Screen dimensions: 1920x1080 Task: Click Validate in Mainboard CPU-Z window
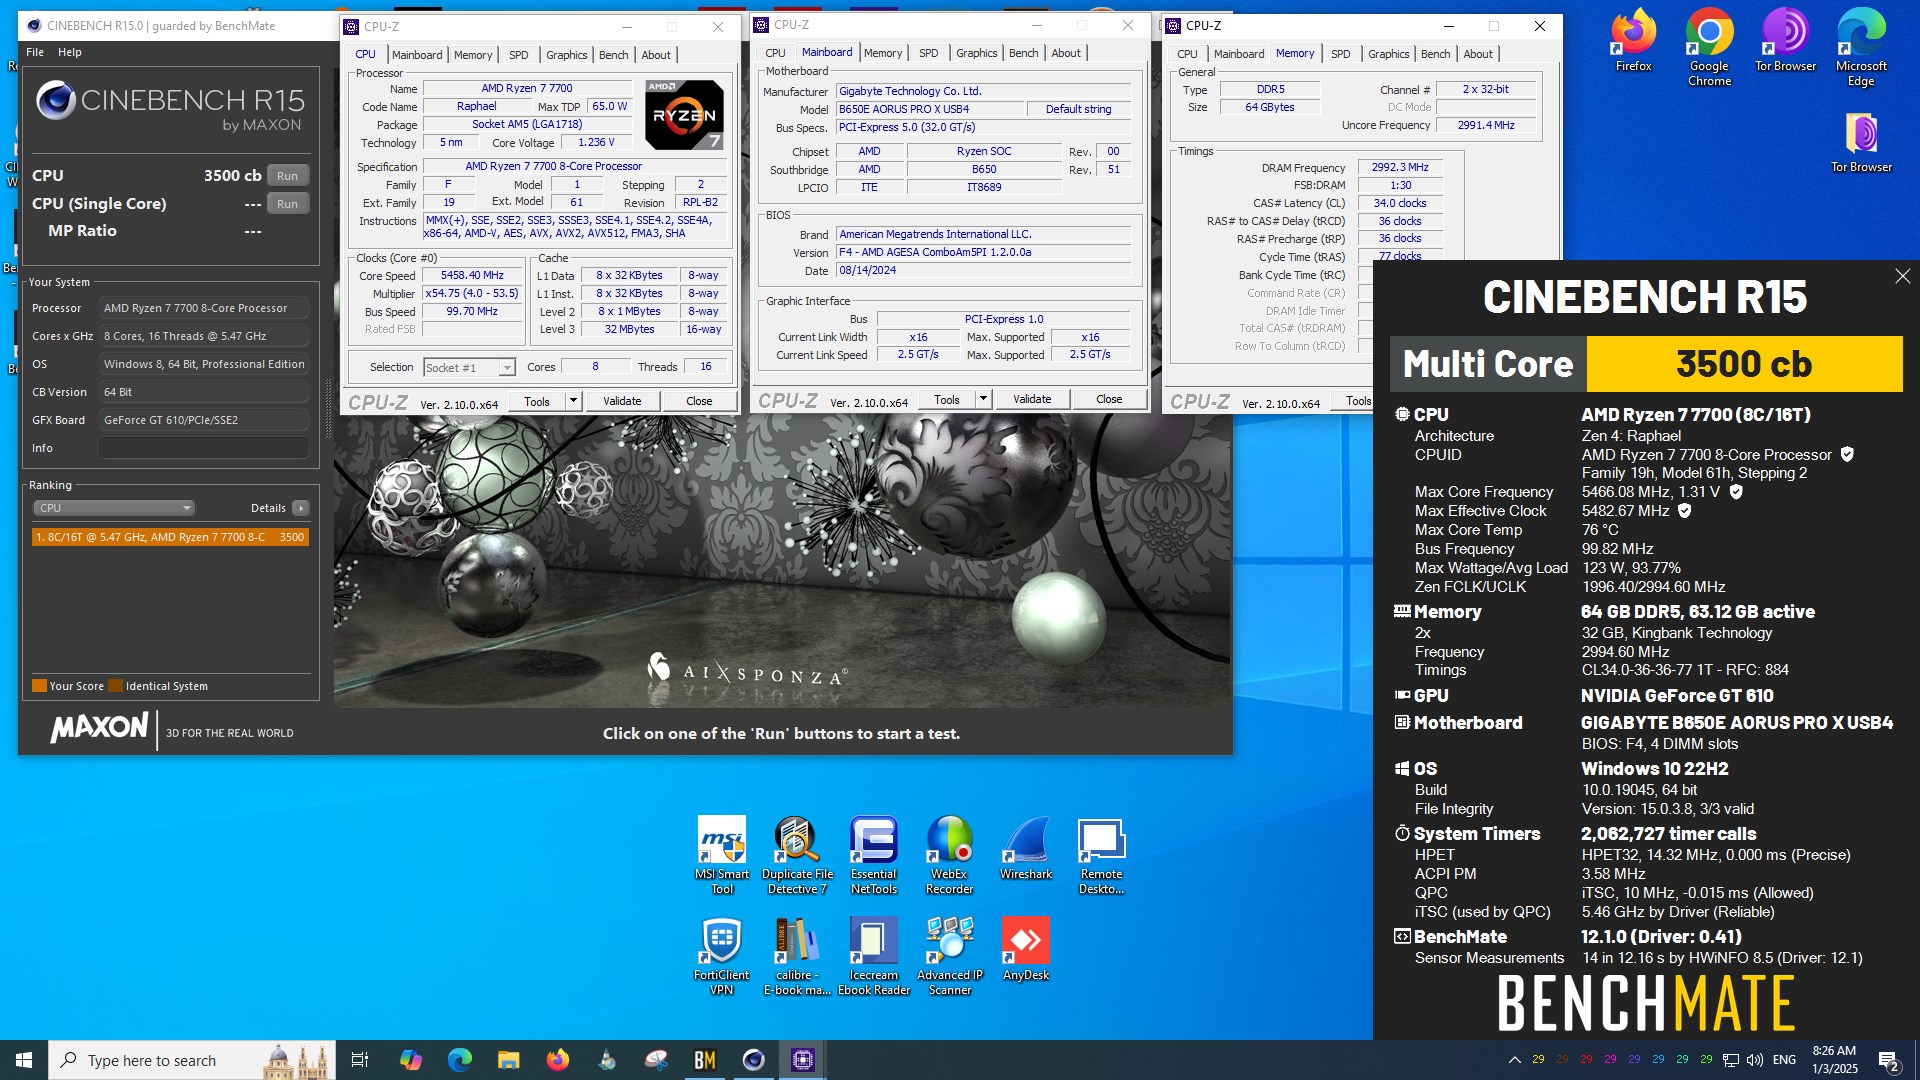(1032, 399)
